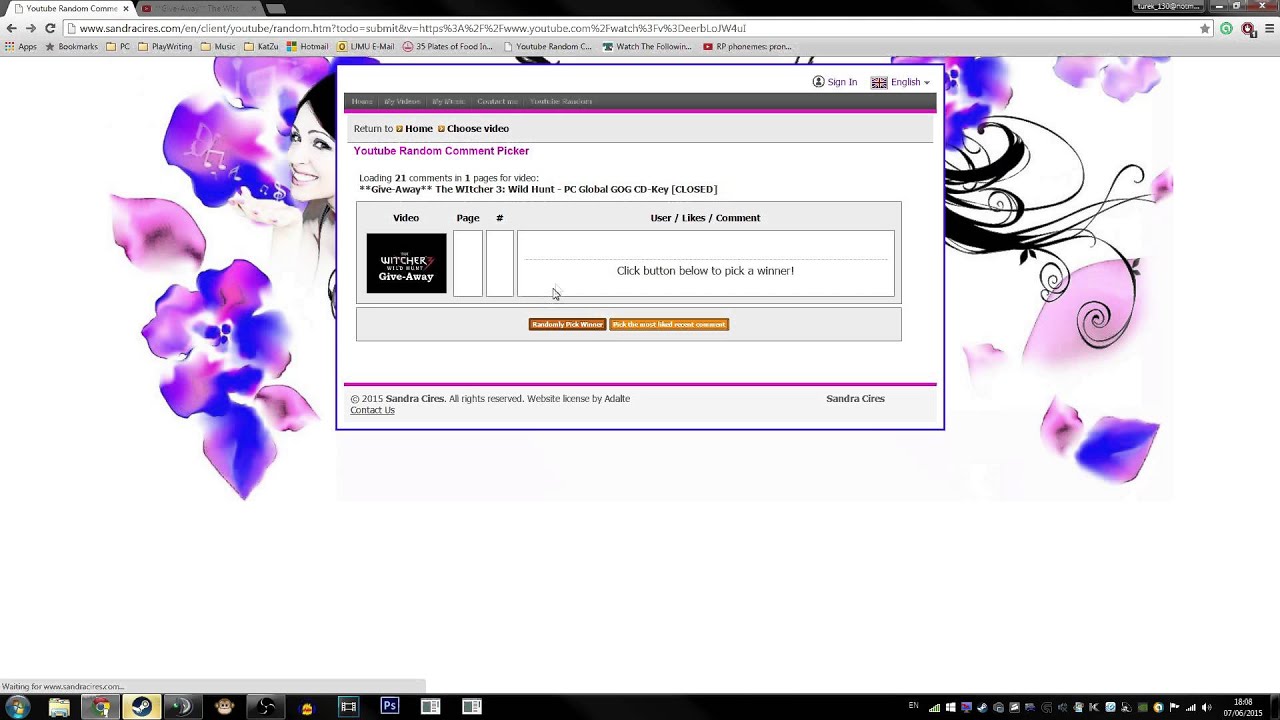The width and height of the screenshot is (1280, 720).
Task: Close the Youtube Random Comment tab
Action: (126, 9)
